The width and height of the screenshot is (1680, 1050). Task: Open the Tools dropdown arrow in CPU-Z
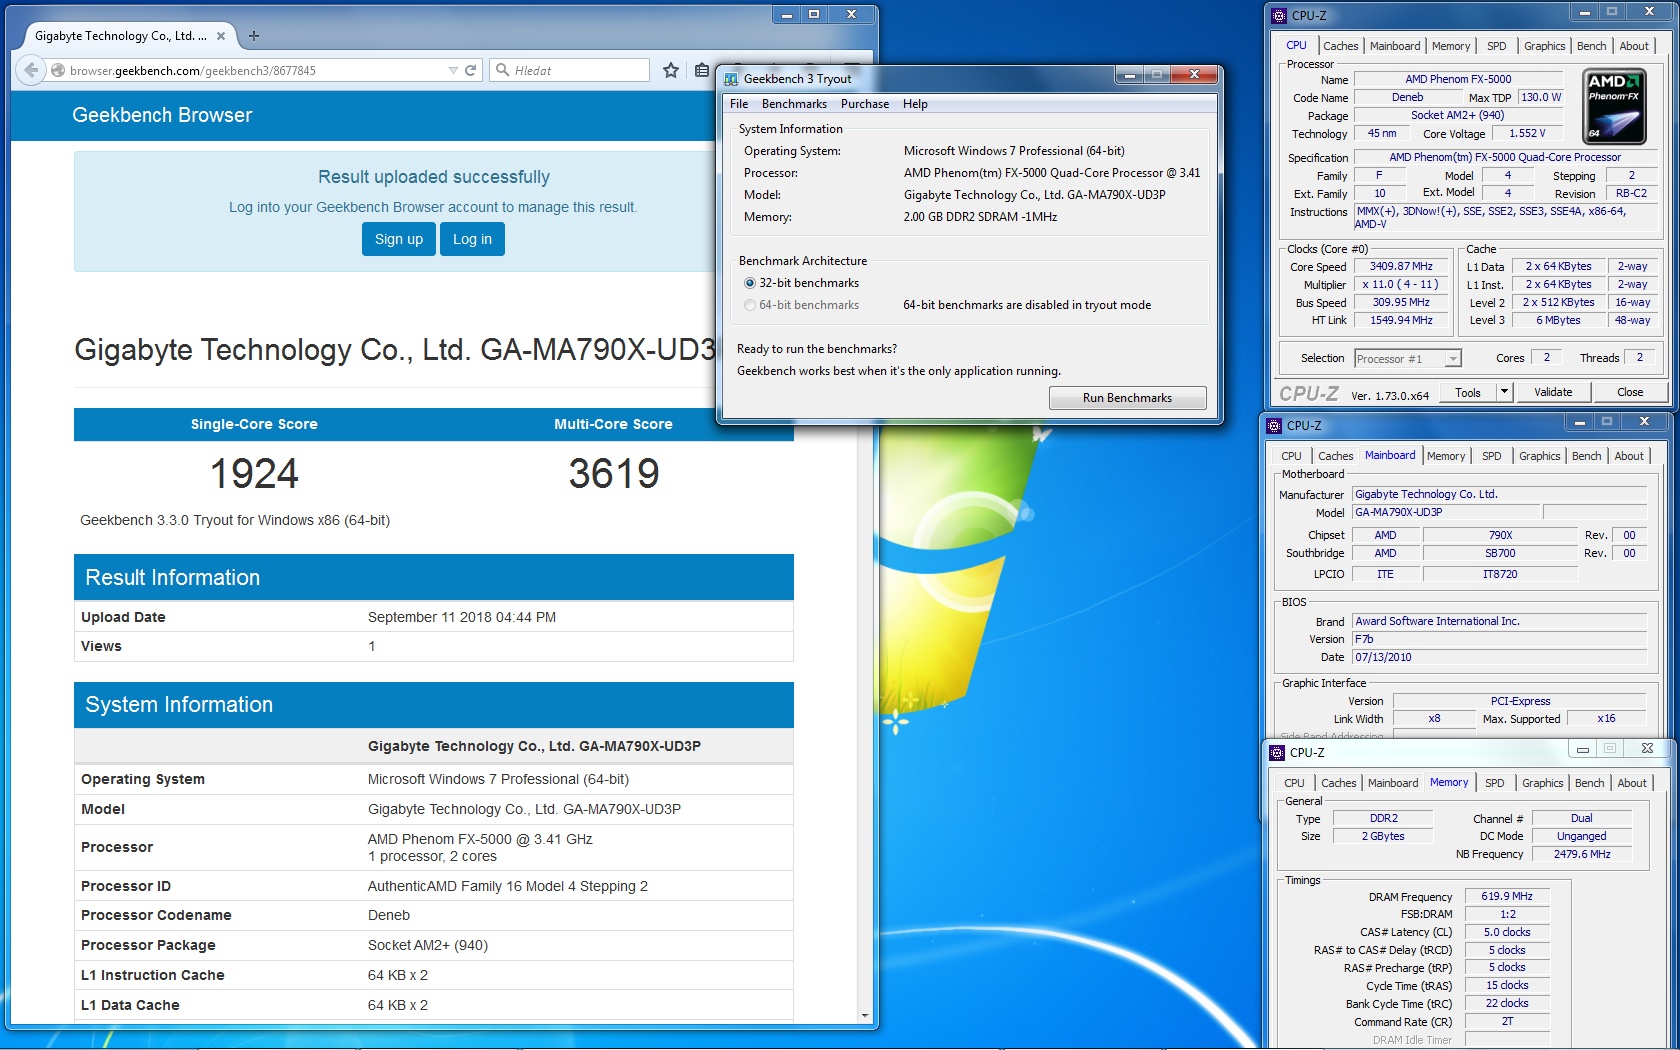(1504, 392)
